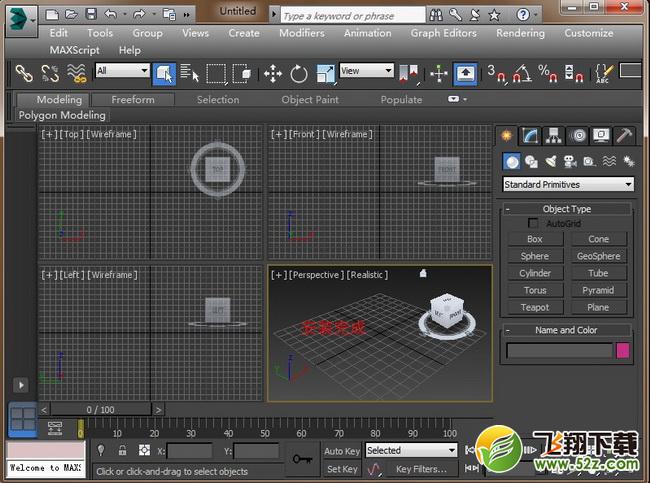Click the magenta object color swatch

point(623,350)
